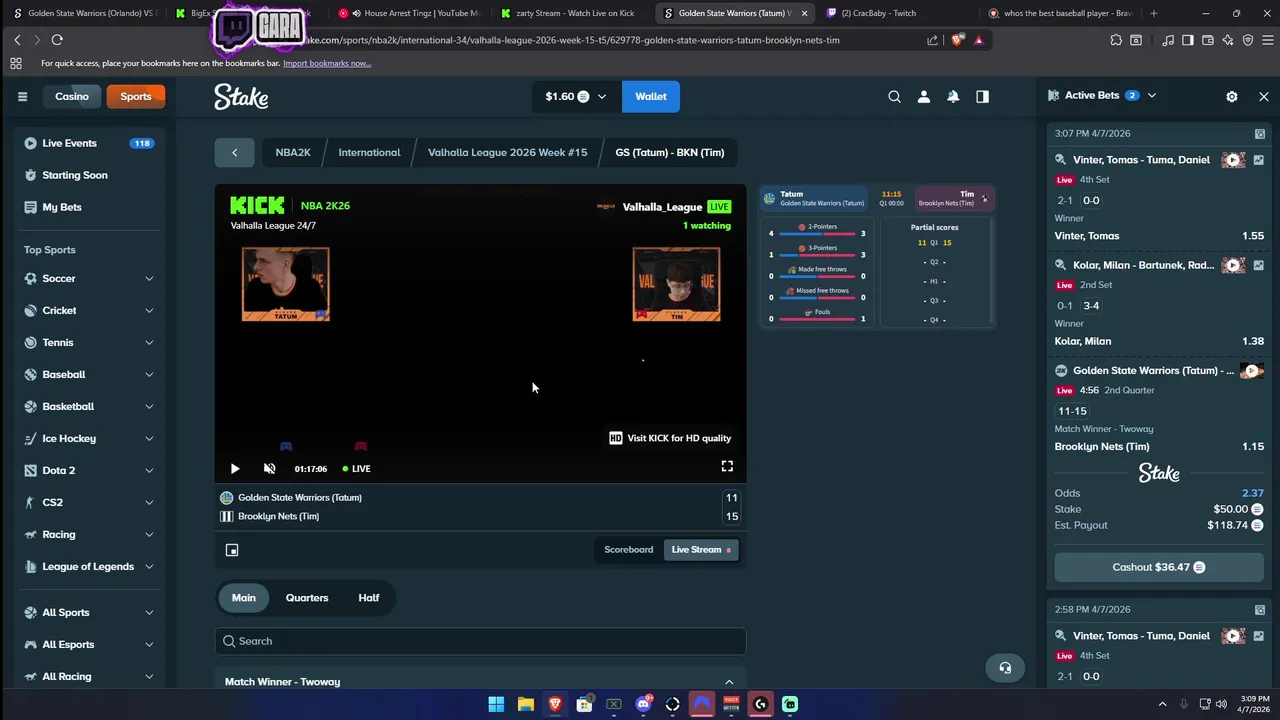Share this page via address bar icon
1280x720 pixels.
(932, 40)
